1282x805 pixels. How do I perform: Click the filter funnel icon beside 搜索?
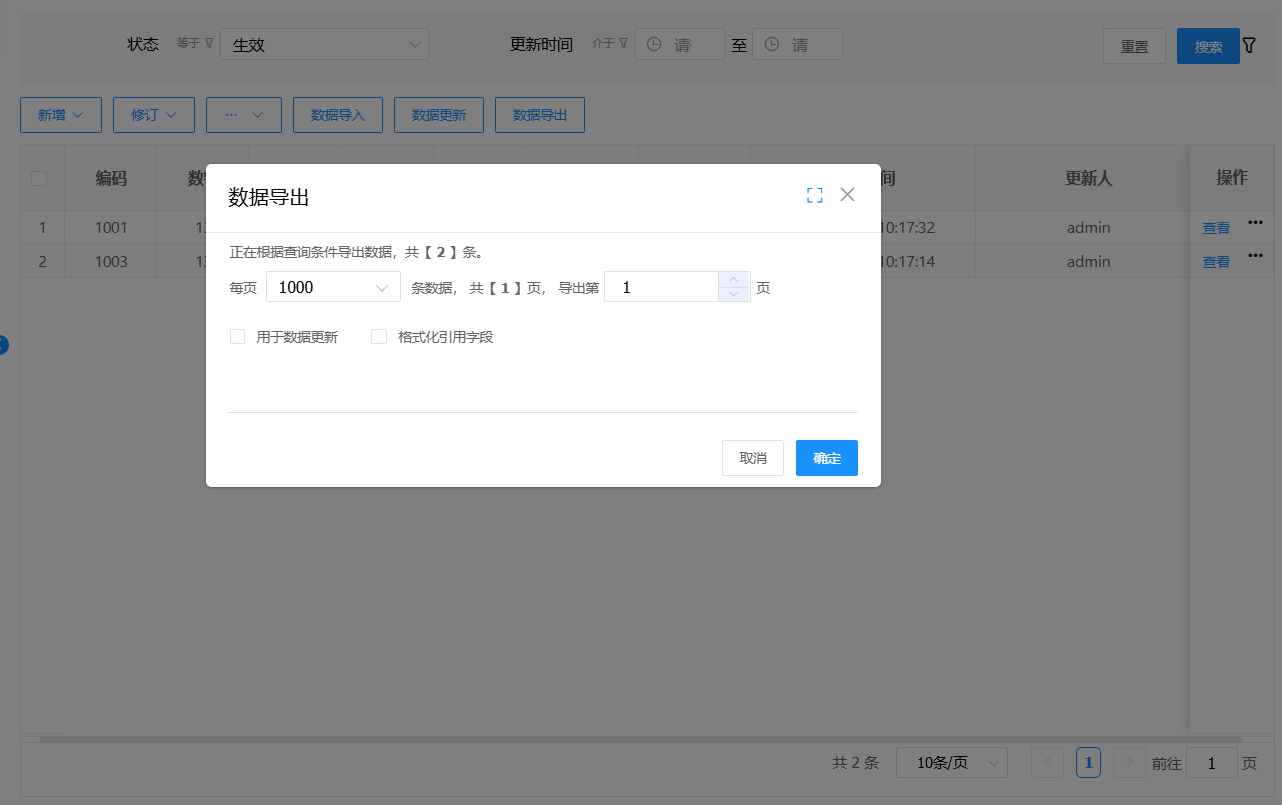[1249, 46]
